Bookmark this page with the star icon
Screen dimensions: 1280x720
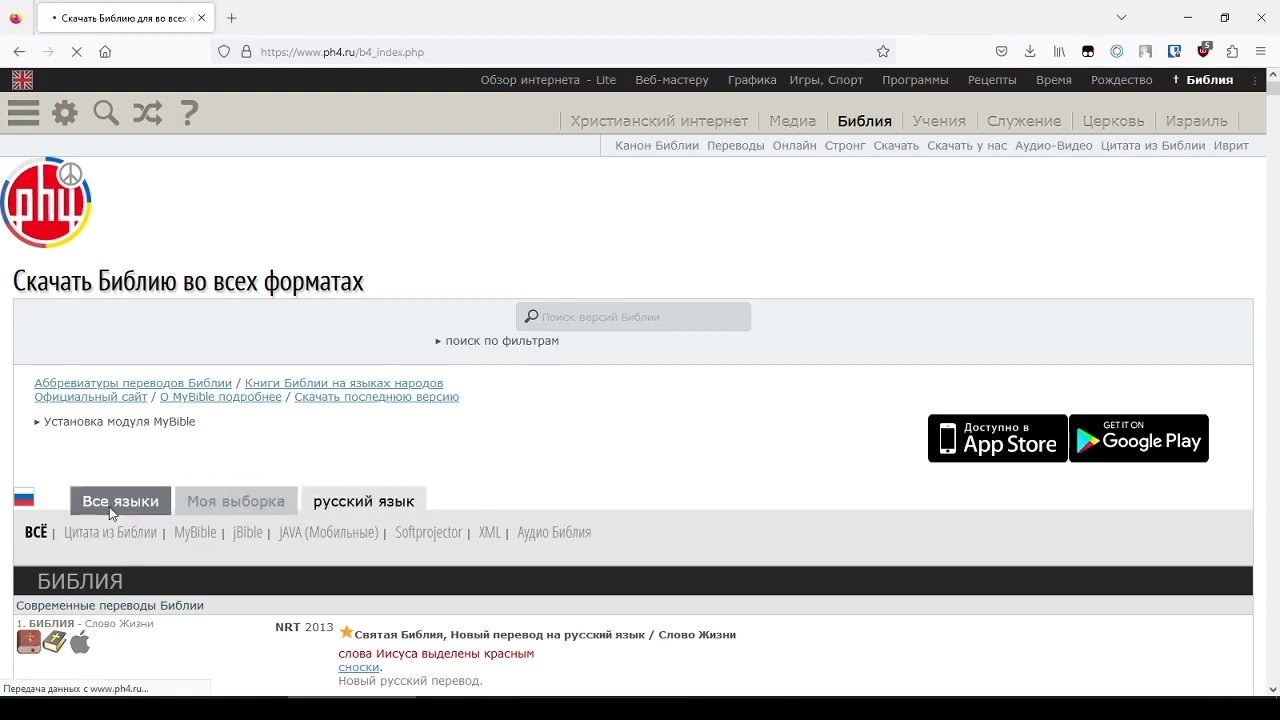(883, 52)
